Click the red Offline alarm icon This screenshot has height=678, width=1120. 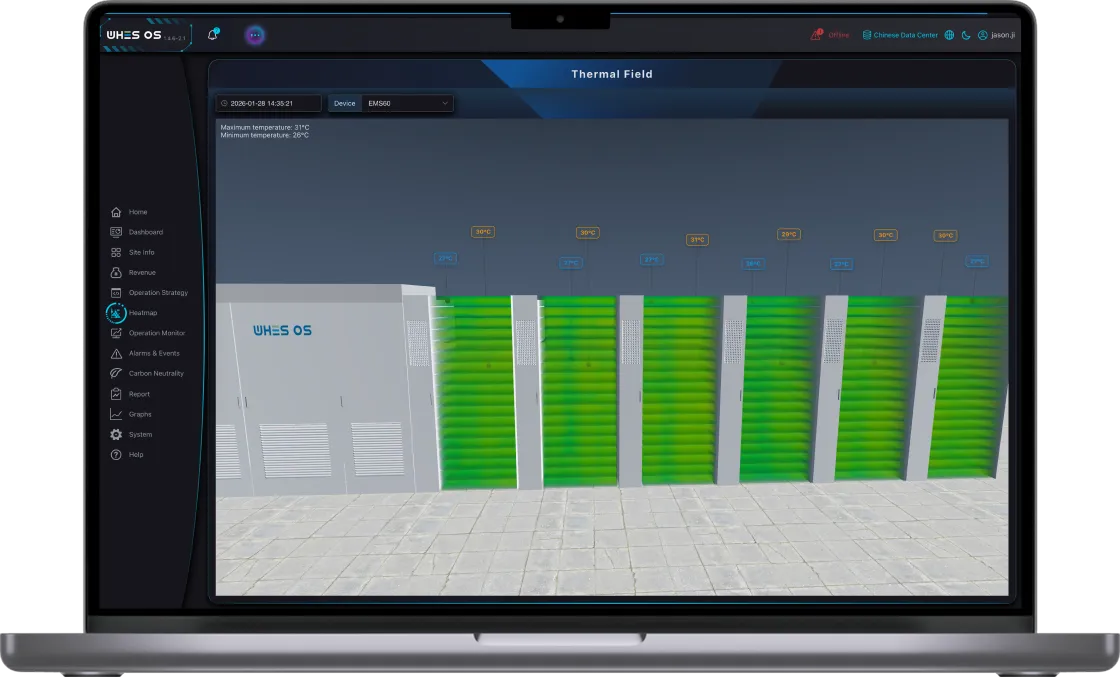[816, 35]
